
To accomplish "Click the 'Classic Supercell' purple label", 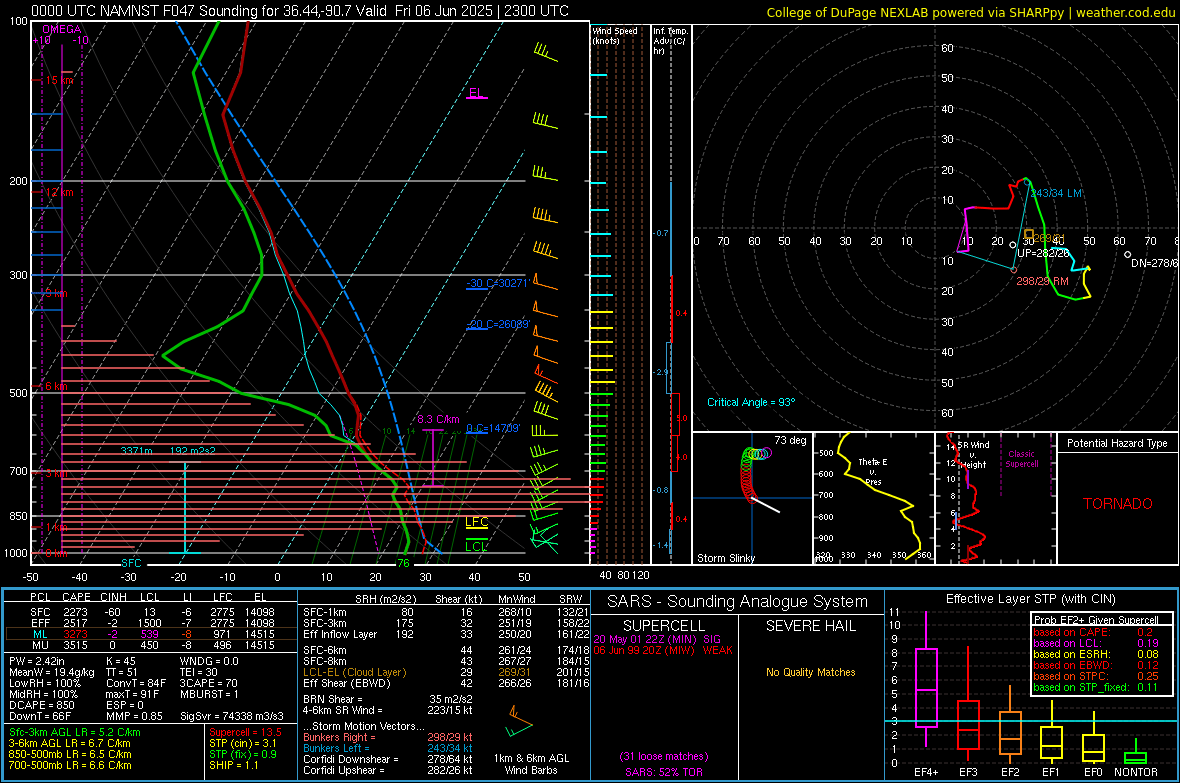I will point(1022,459).
